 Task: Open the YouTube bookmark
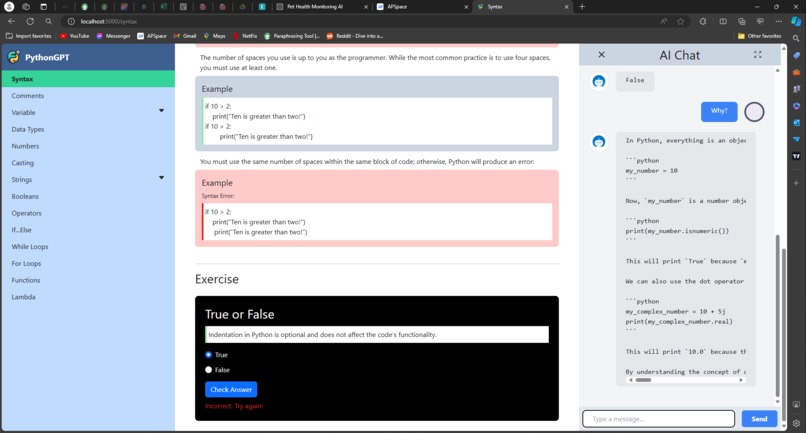[x=75, y=36]
